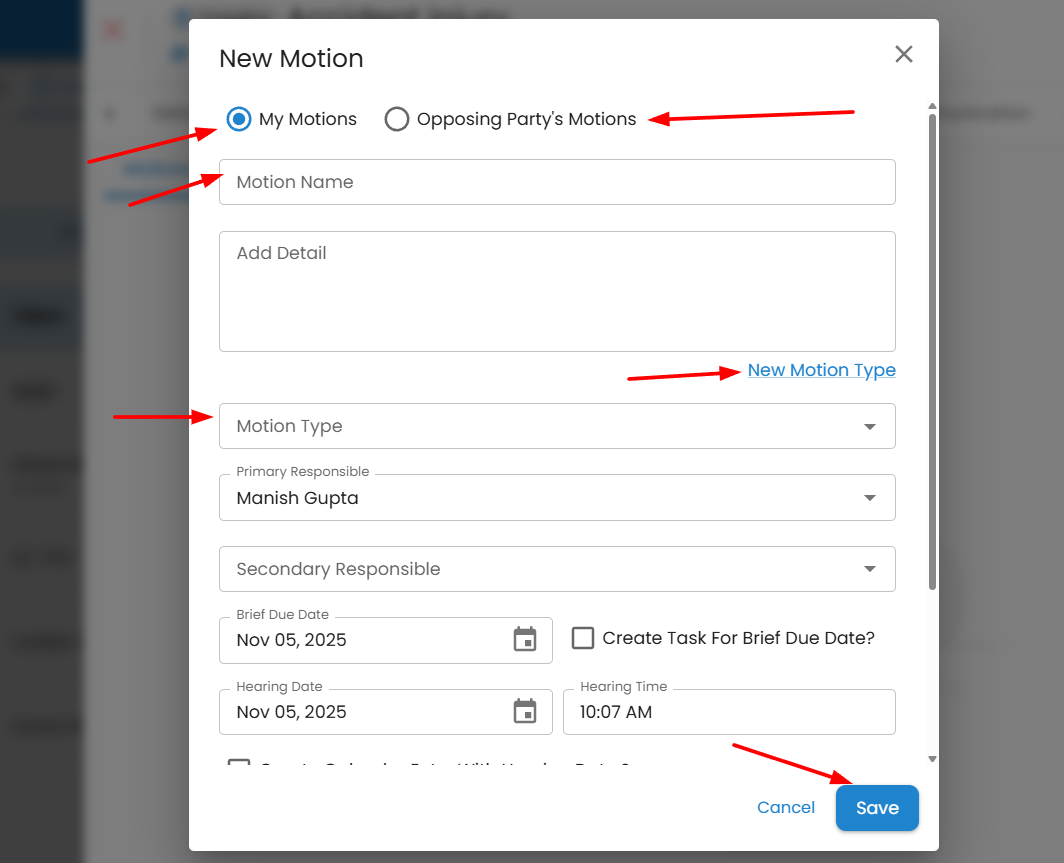1064x863 pixels.
Task: Click the Brief Due Date text field
Action: click(x=365, y=640)
